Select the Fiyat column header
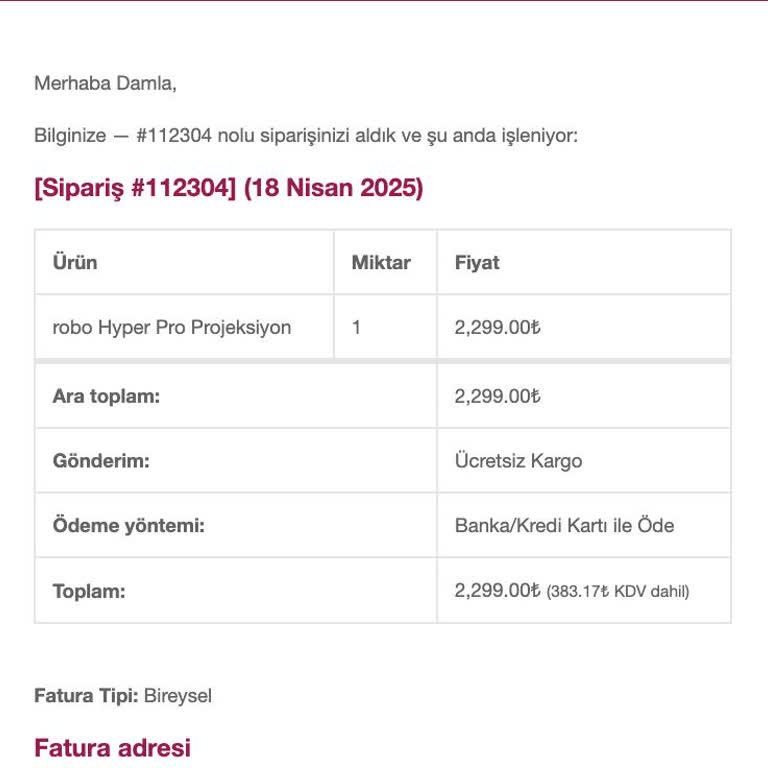Screen dimensions: 768x768 [477, 263]
